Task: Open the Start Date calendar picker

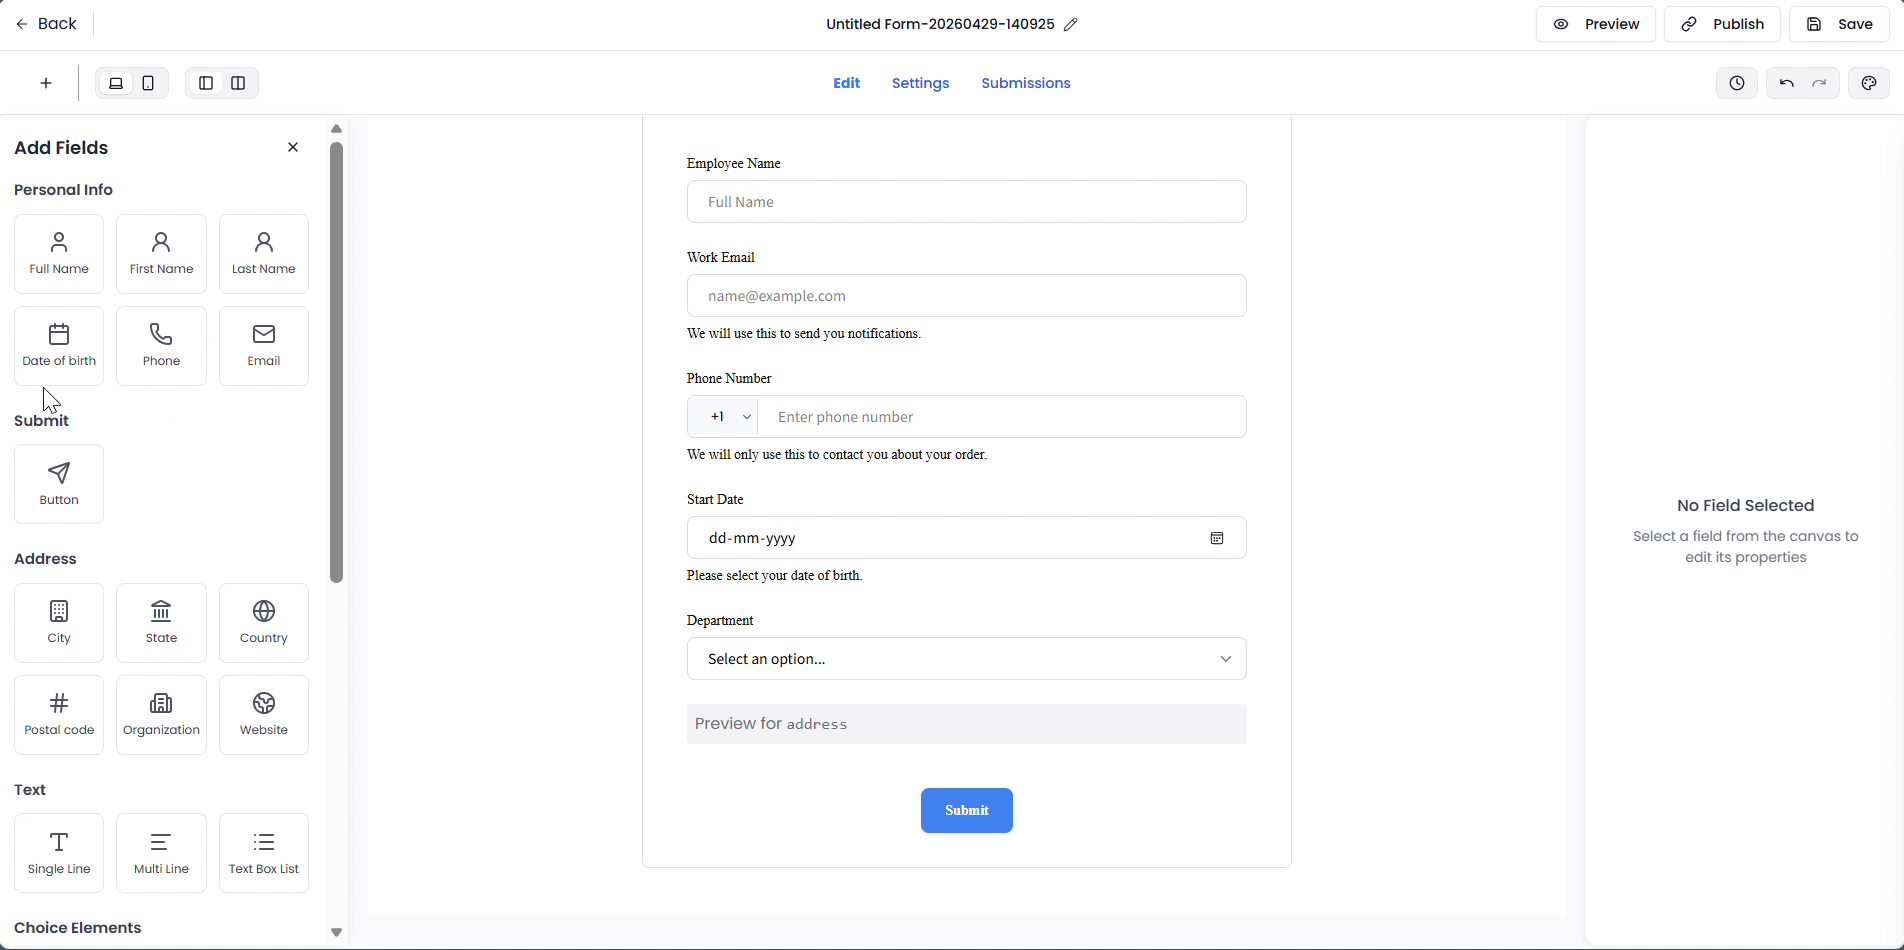Action: point(1217,538)
